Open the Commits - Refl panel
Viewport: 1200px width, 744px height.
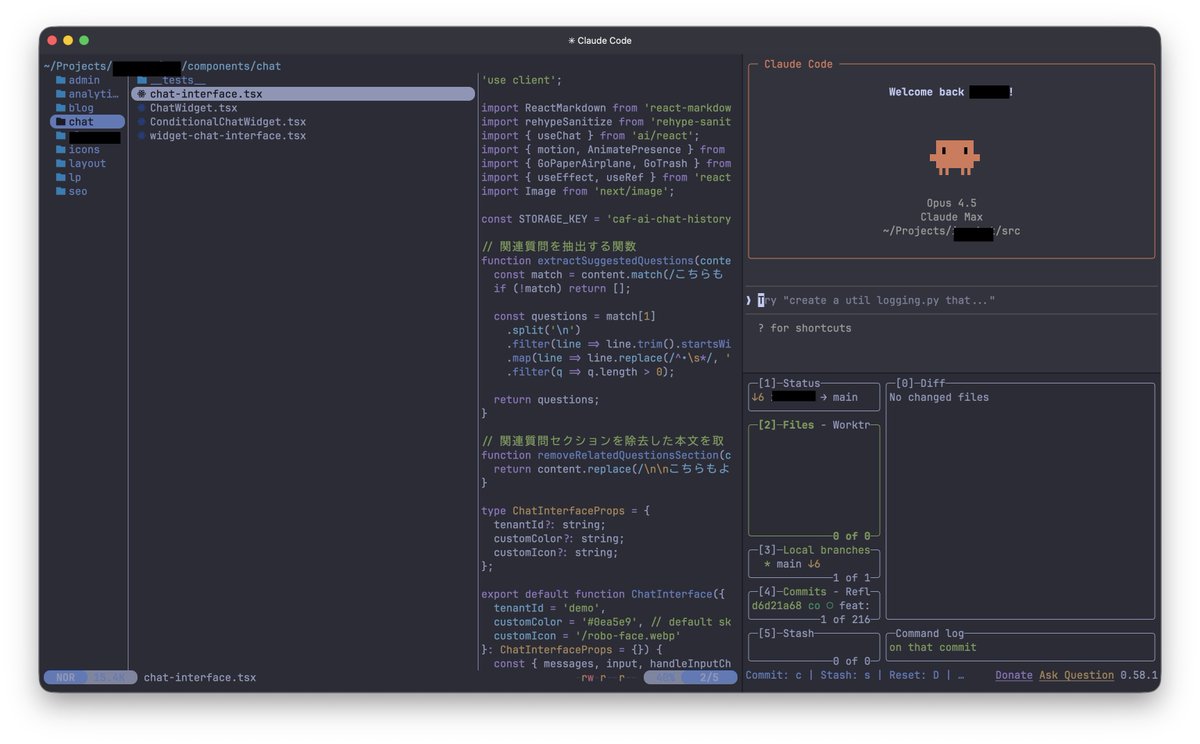pyautogui.click(x=813, y=605)
